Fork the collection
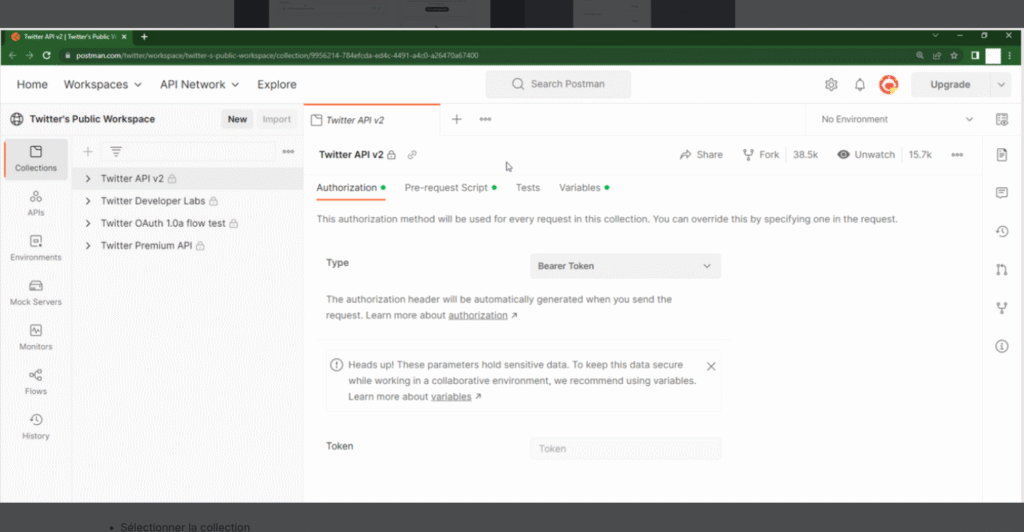 [x=761, y=155]
